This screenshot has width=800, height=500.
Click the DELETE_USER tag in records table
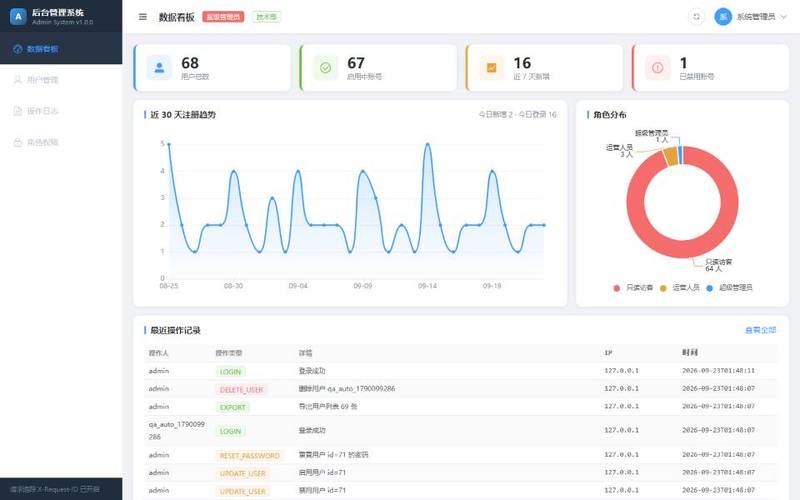pos(241,390)
